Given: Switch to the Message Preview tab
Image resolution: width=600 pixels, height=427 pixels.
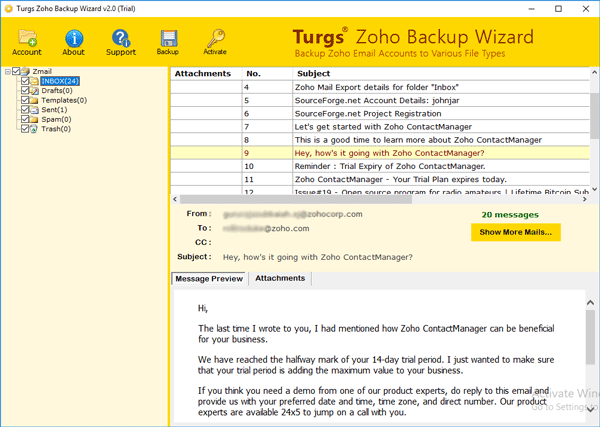Looking at the screenshot, I should tap(209, 279).
